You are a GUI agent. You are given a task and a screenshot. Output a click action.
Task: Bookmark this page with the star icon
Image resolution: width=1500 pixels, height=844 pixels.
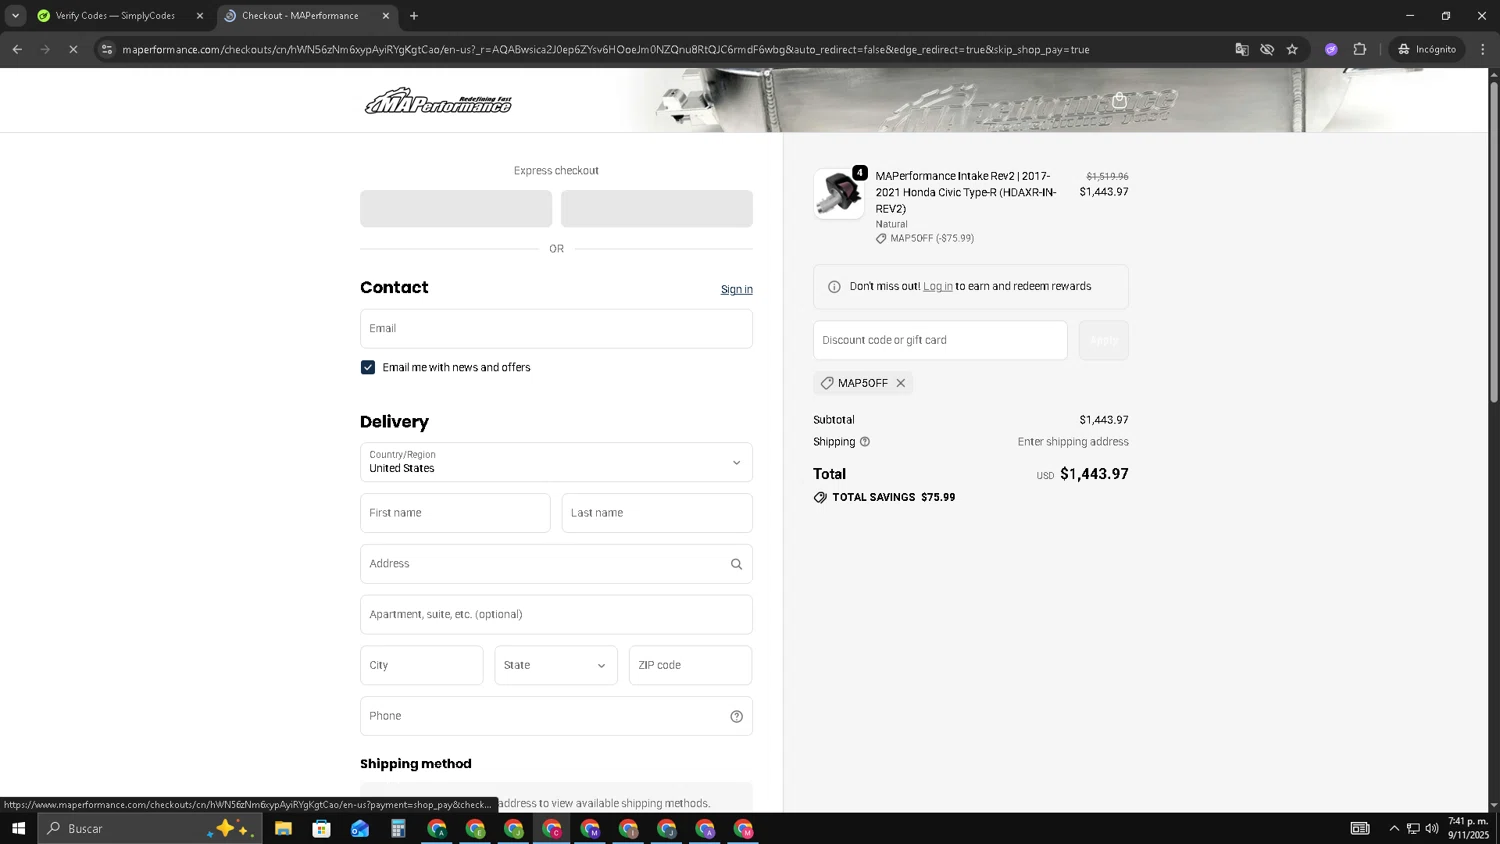[x=1292, y=49]
